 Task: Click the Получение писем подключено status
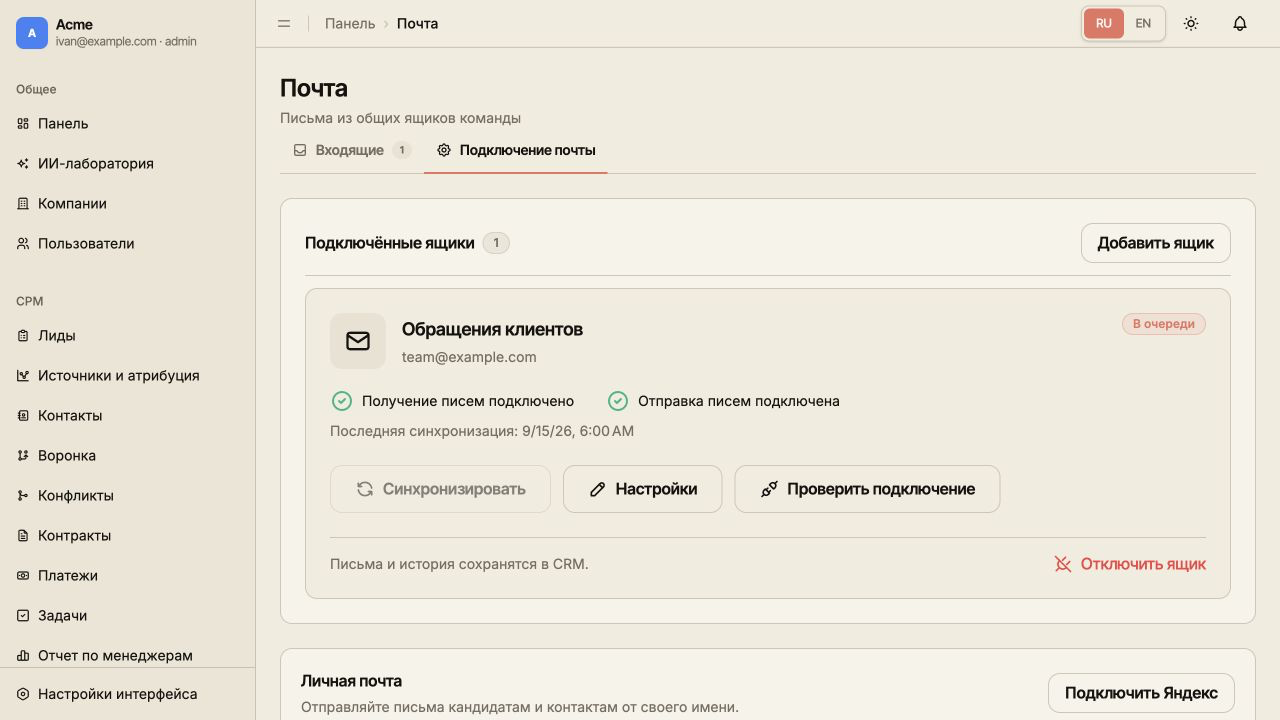click(453, 401)
